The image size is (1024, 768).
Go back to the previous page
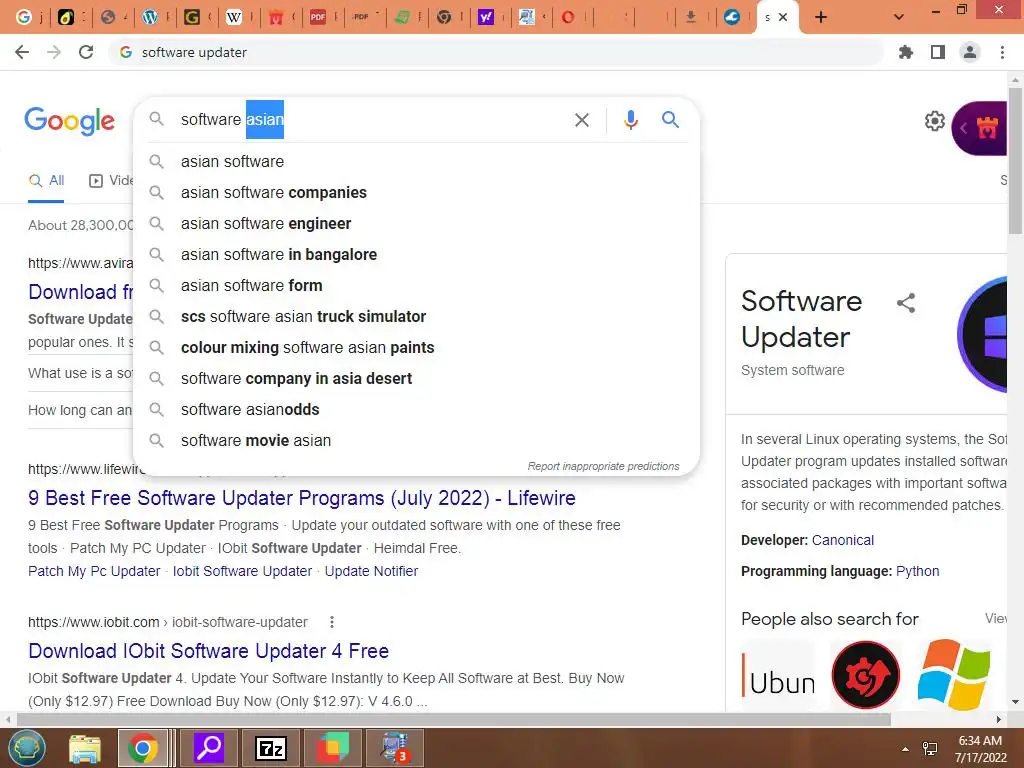(22, 52)
